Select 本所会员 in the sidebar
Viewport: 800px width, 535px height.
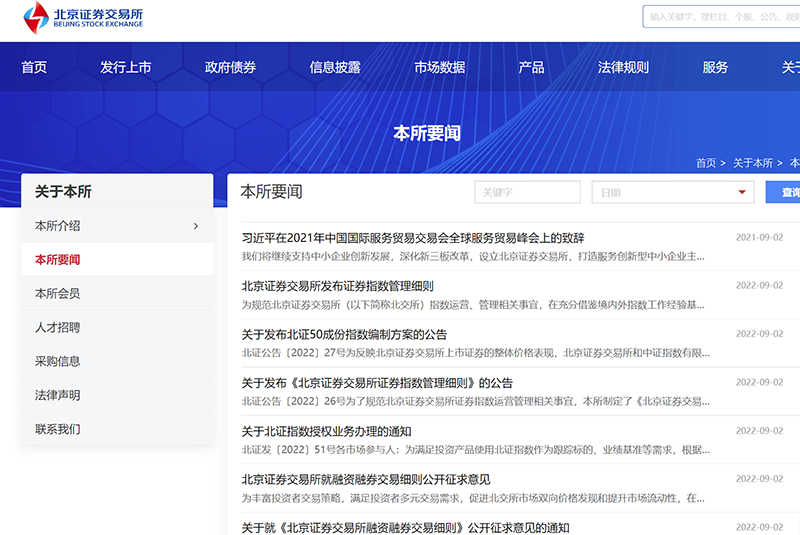[117, 293]
